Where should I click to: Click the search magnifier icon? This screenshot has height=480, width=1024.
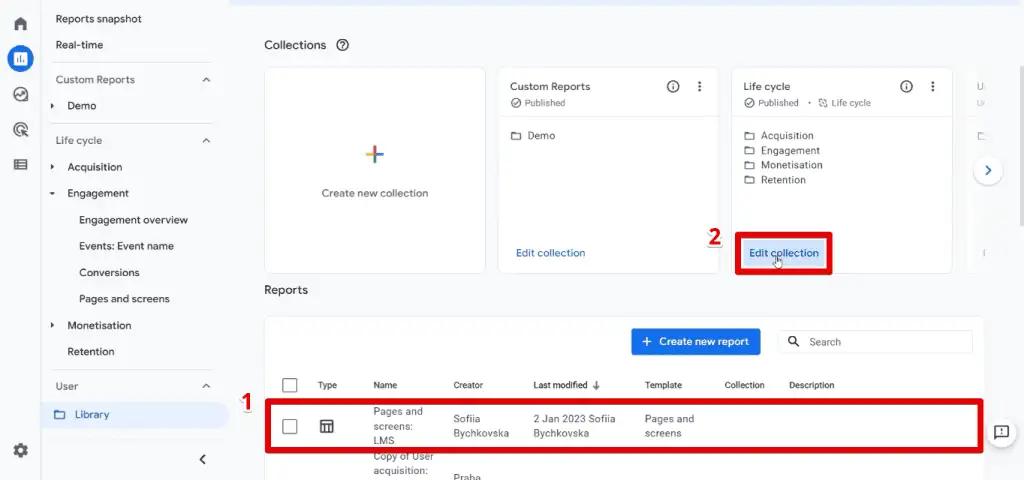(793, 341)
